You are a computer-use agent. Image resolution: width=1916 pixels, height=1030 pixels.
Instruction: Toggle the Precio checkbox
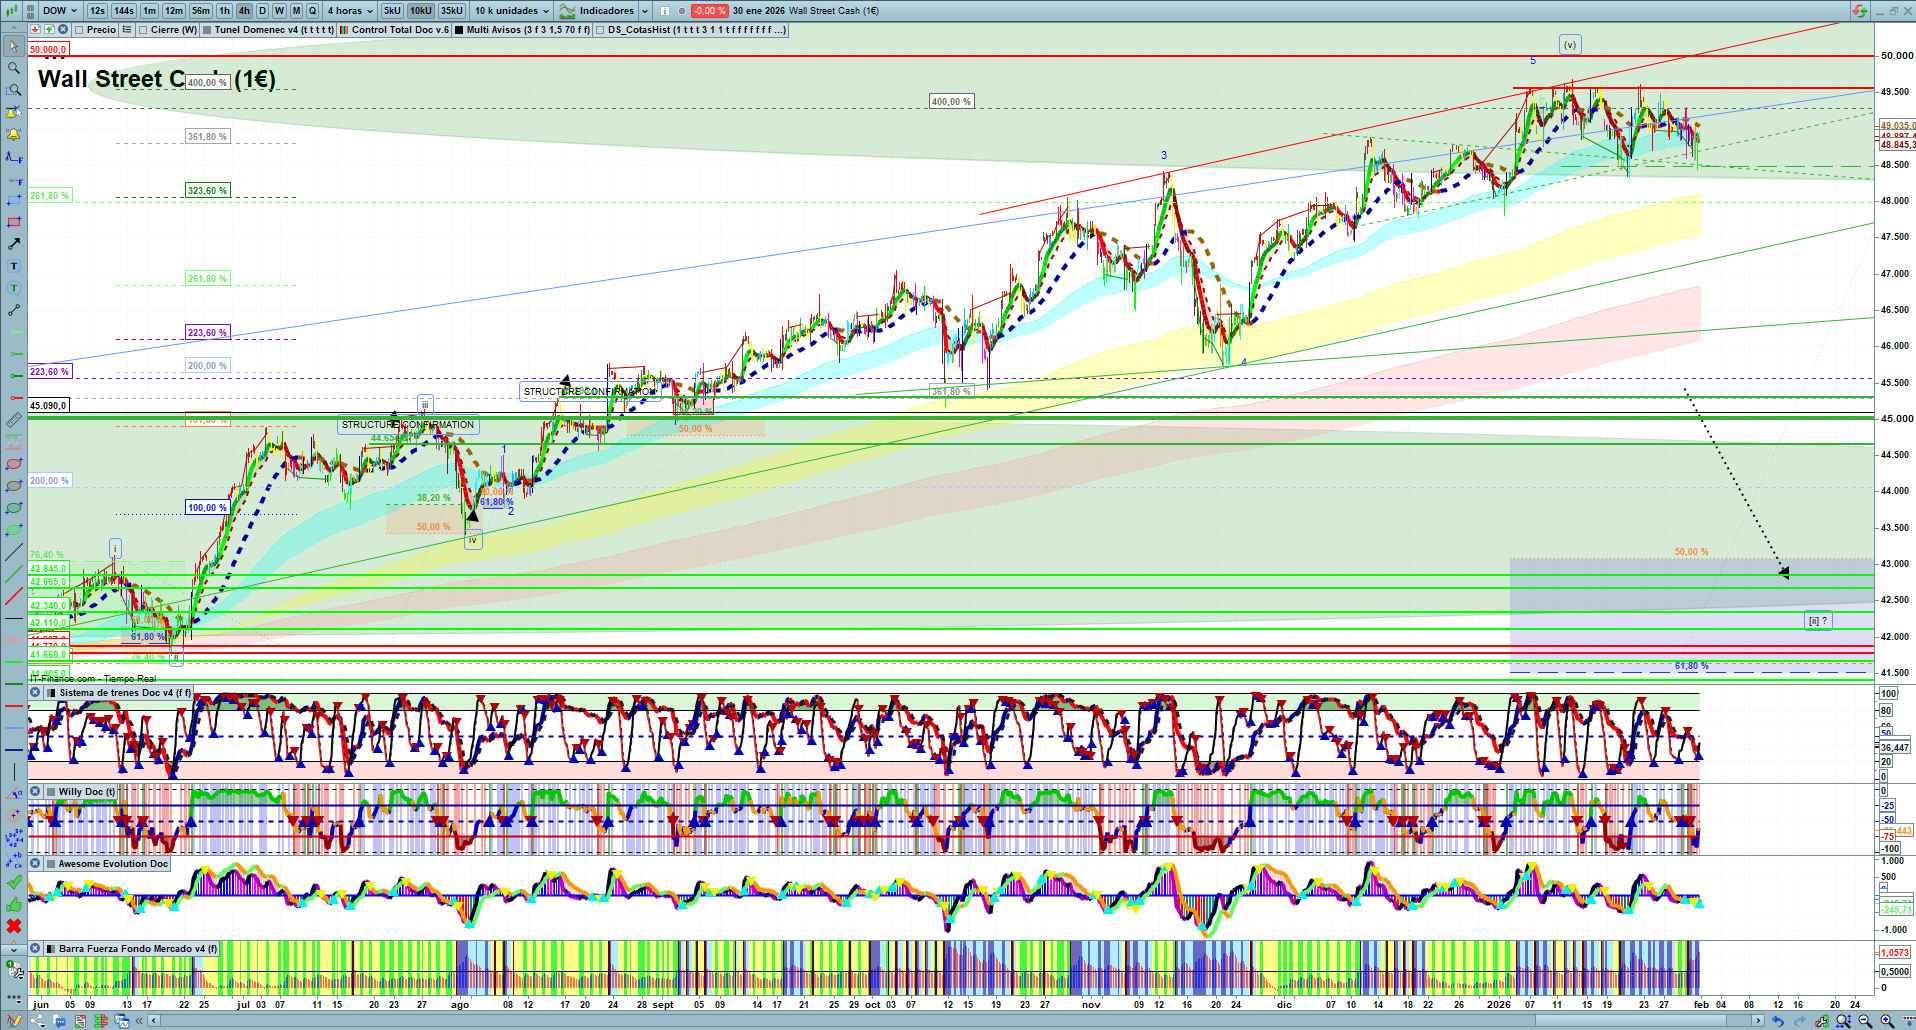tap(79, 30)
